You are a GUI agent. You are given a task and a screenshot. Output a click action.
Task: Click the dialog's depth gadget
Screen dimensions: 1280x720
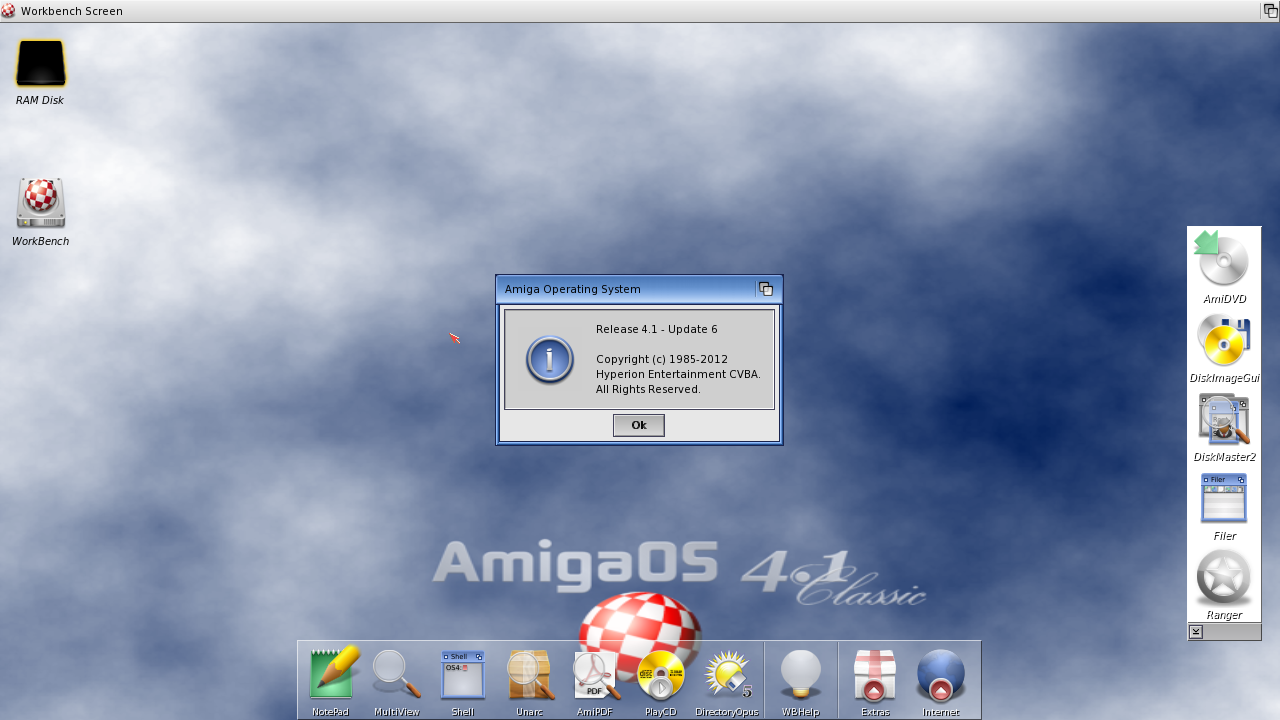(766, 289)
